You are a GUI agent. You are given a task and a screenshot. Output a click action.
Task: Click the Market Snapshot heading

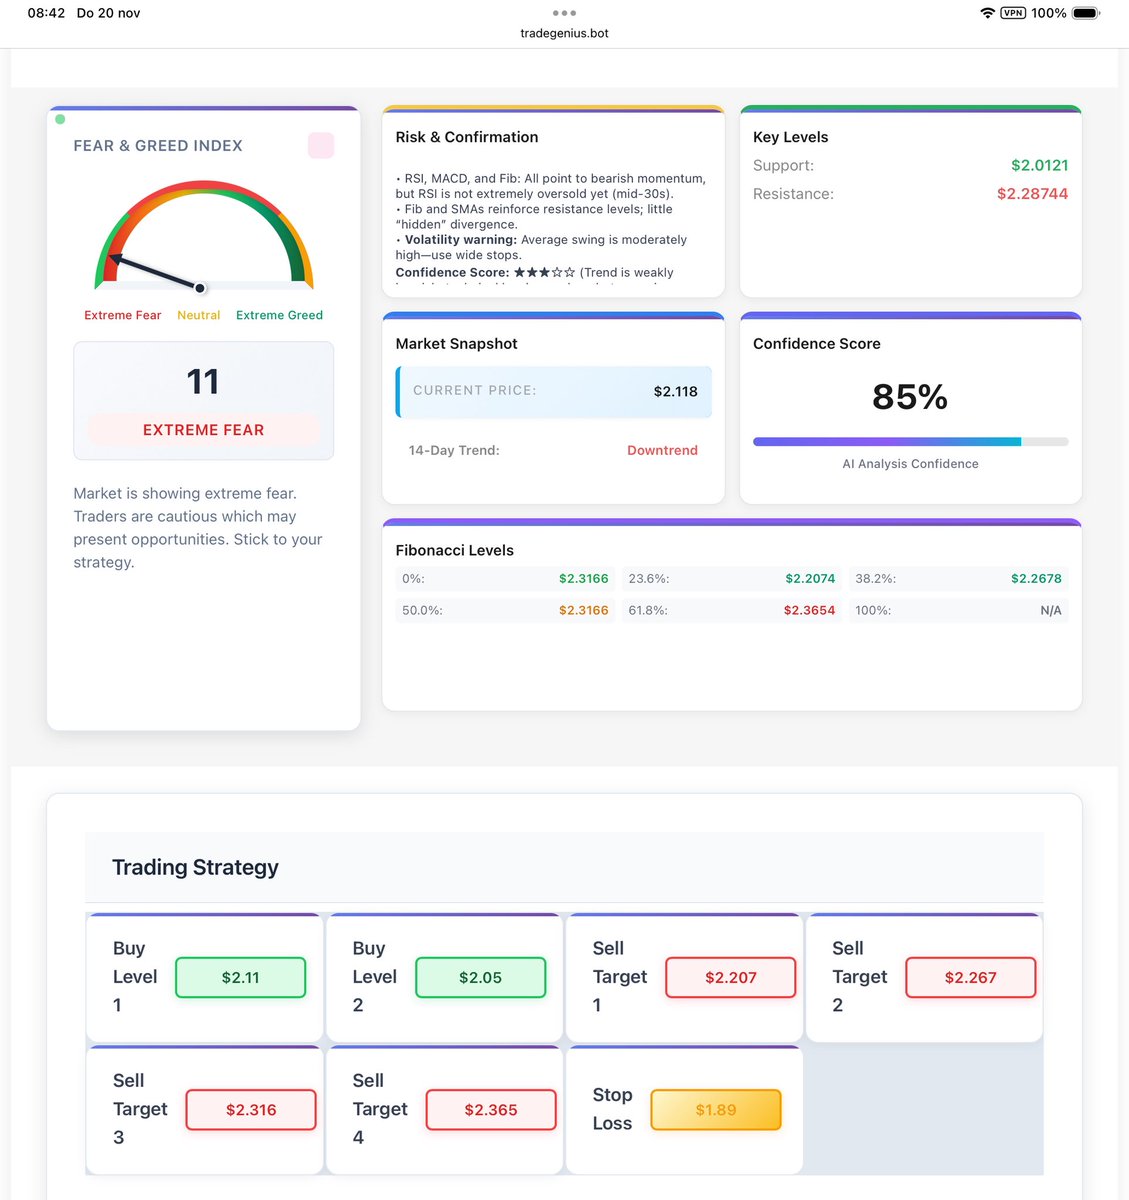(x=456, y=344)
